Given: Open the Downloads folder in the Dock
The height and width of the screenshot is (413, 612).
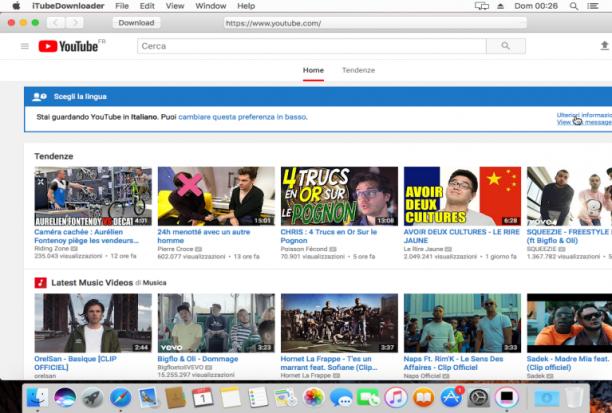Looking at the screenshot, I should click(546, 397).
